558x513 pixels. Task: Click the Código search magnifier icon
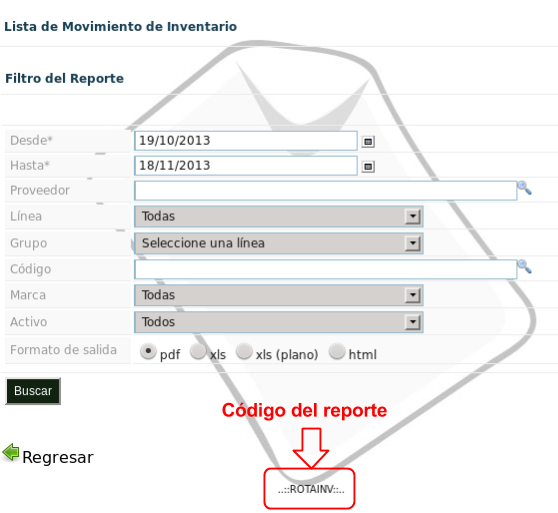(x=524, y=266)
